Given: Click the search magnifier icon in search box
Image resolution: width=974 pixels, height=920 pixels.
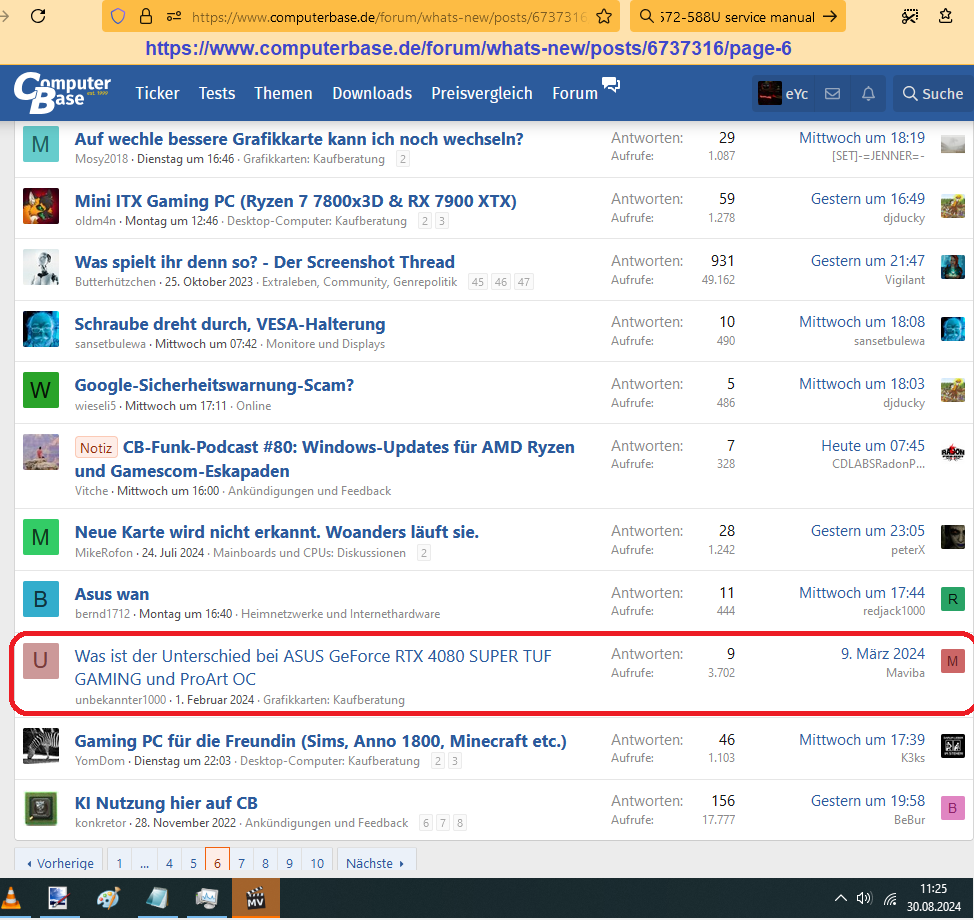Looking at the screenshot, I should [x=647, y=16].
